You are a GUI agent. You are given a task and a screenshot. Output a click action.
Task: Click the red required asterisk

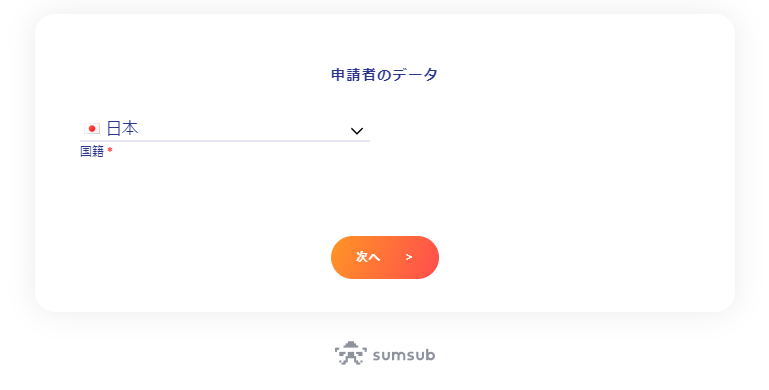[x=110, y=150]
